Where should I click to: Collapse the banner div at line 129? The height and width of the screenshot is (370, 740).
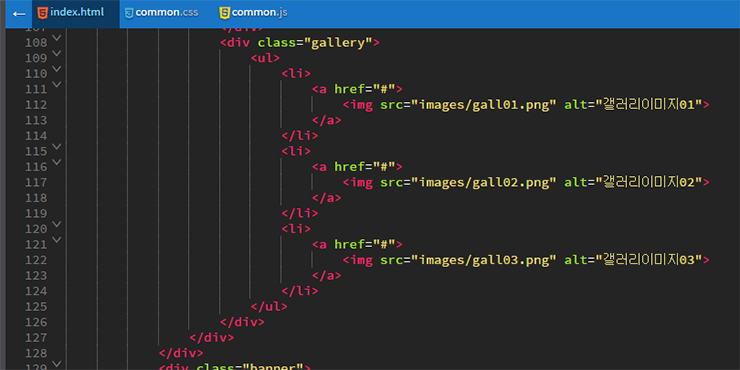tap(57, 363)
